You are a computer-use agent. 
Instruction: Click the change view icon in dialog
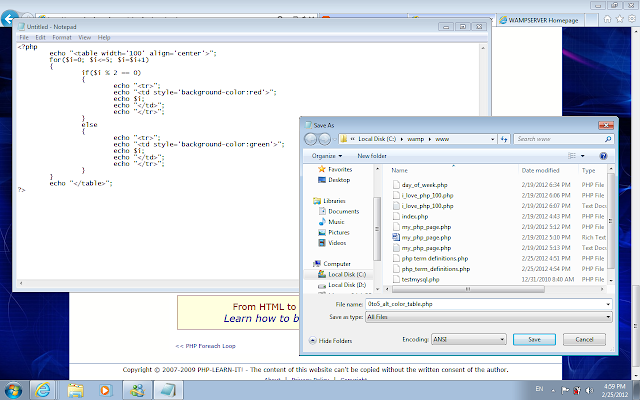click(x=572, y=156)
